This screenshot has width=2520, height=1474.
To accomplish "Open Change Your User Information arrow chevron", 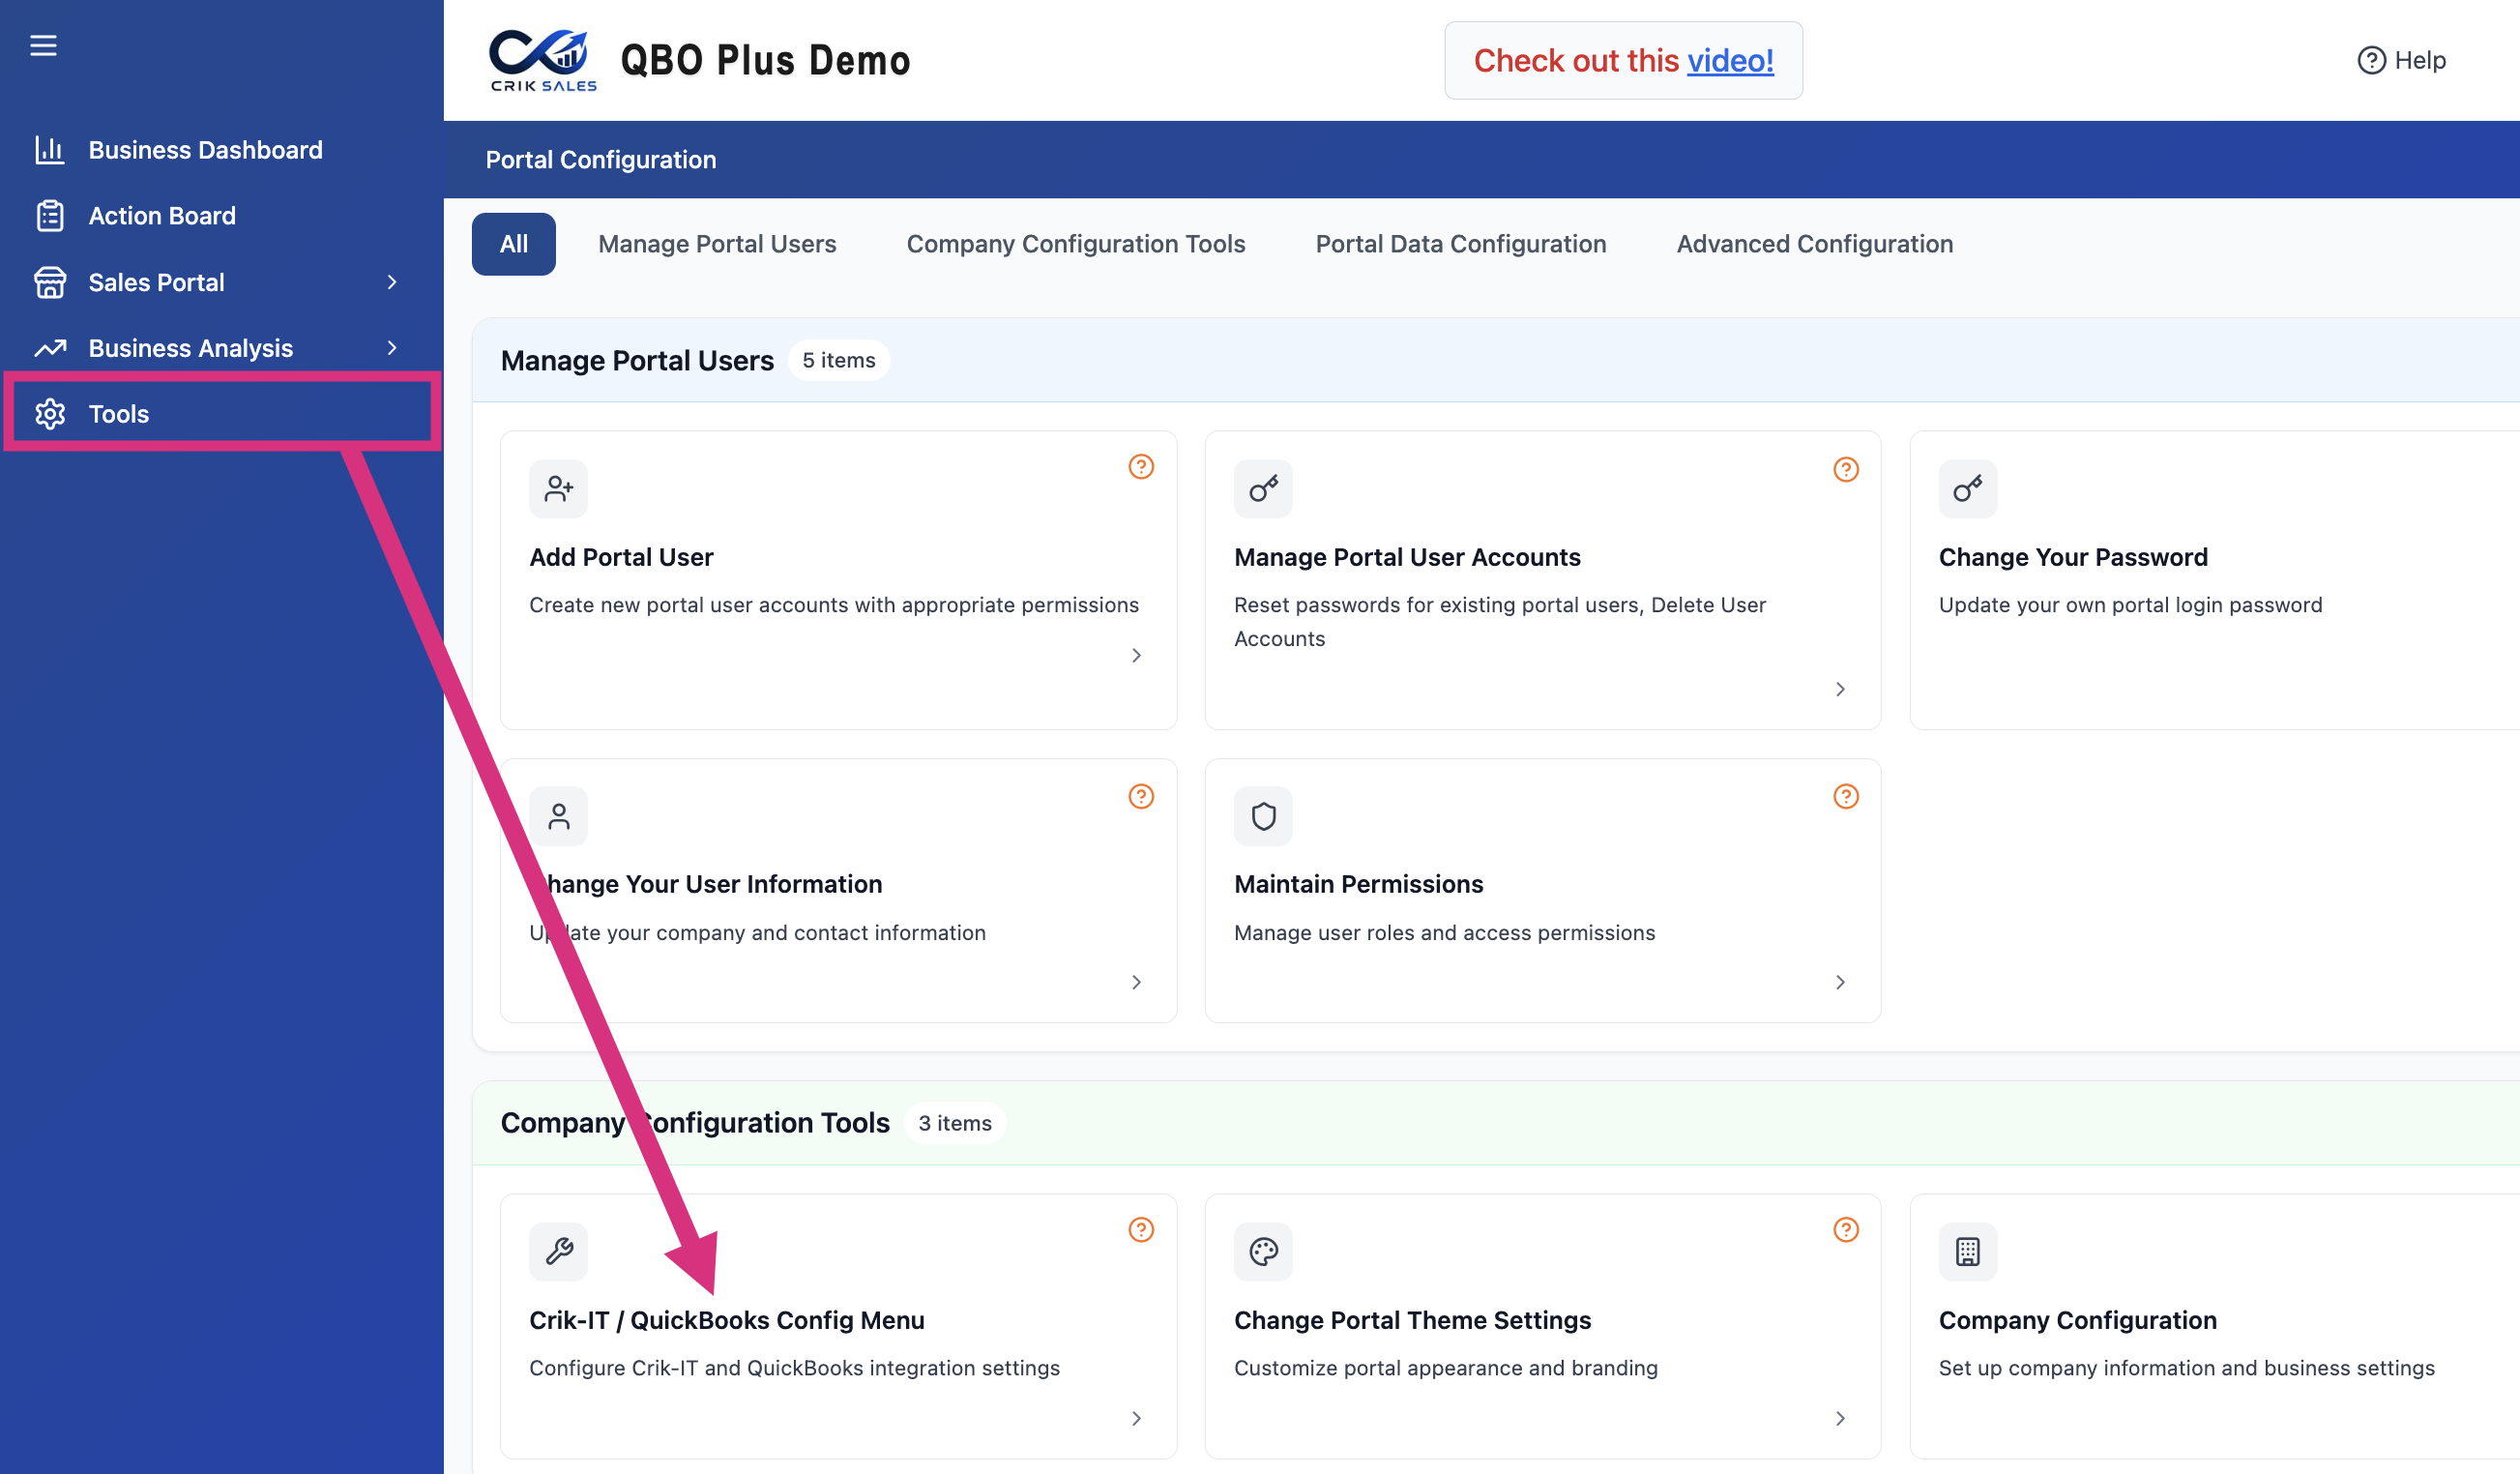I will 1136,982.
